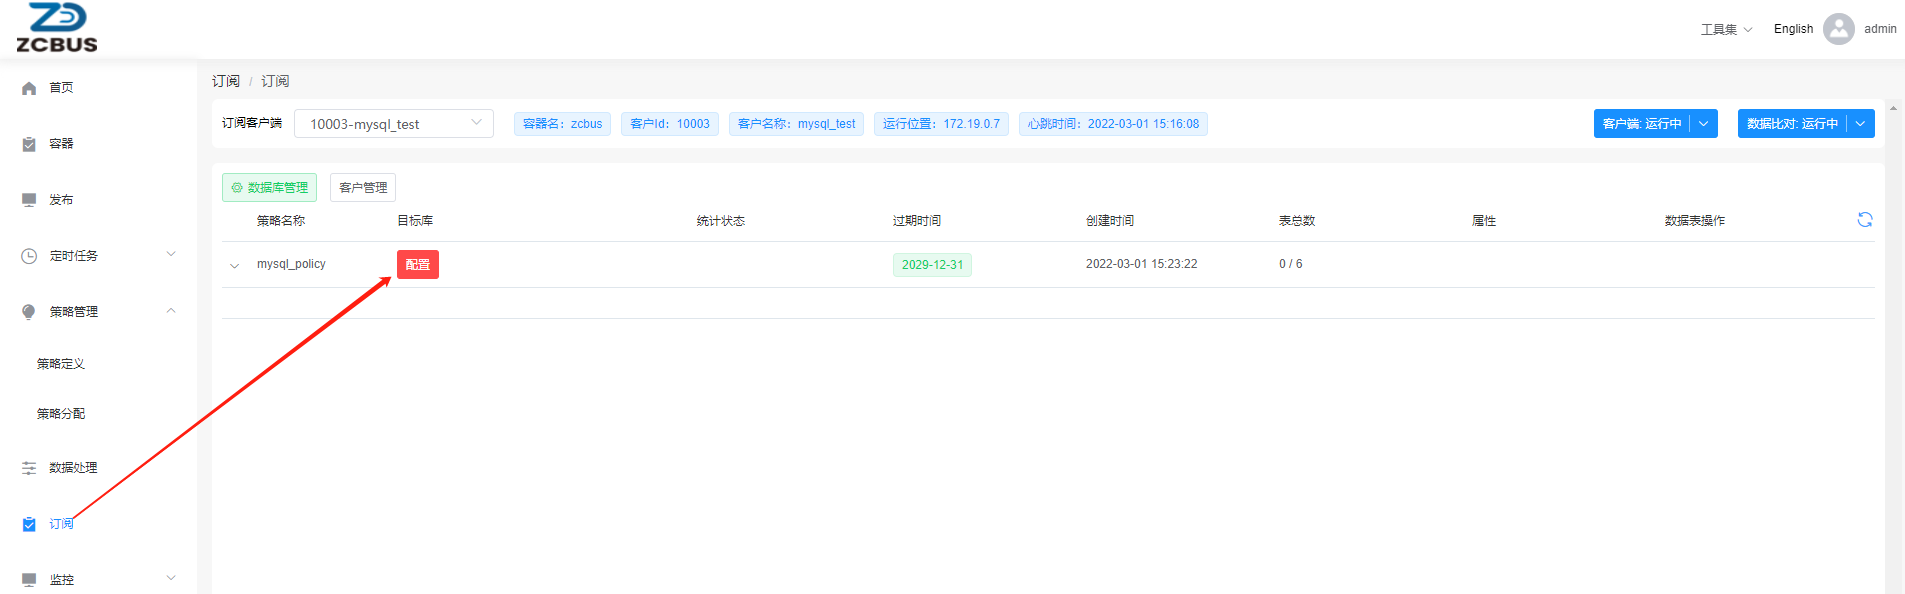Click the data processing sliders icon
The width and height of the screenshot is (1905, 594).
tap(29, 468)
